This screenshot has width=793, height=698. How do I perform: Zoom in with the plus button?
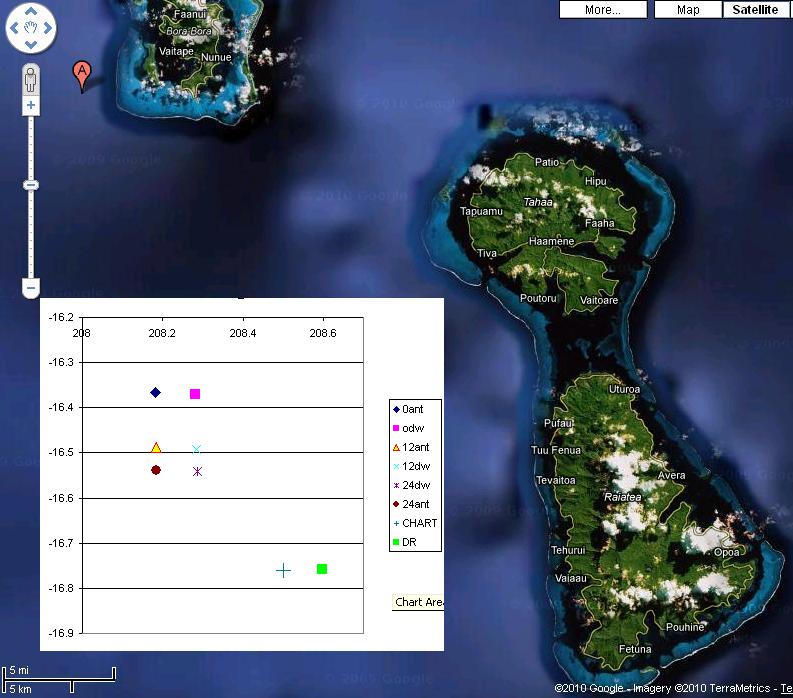tap(31, 105)
